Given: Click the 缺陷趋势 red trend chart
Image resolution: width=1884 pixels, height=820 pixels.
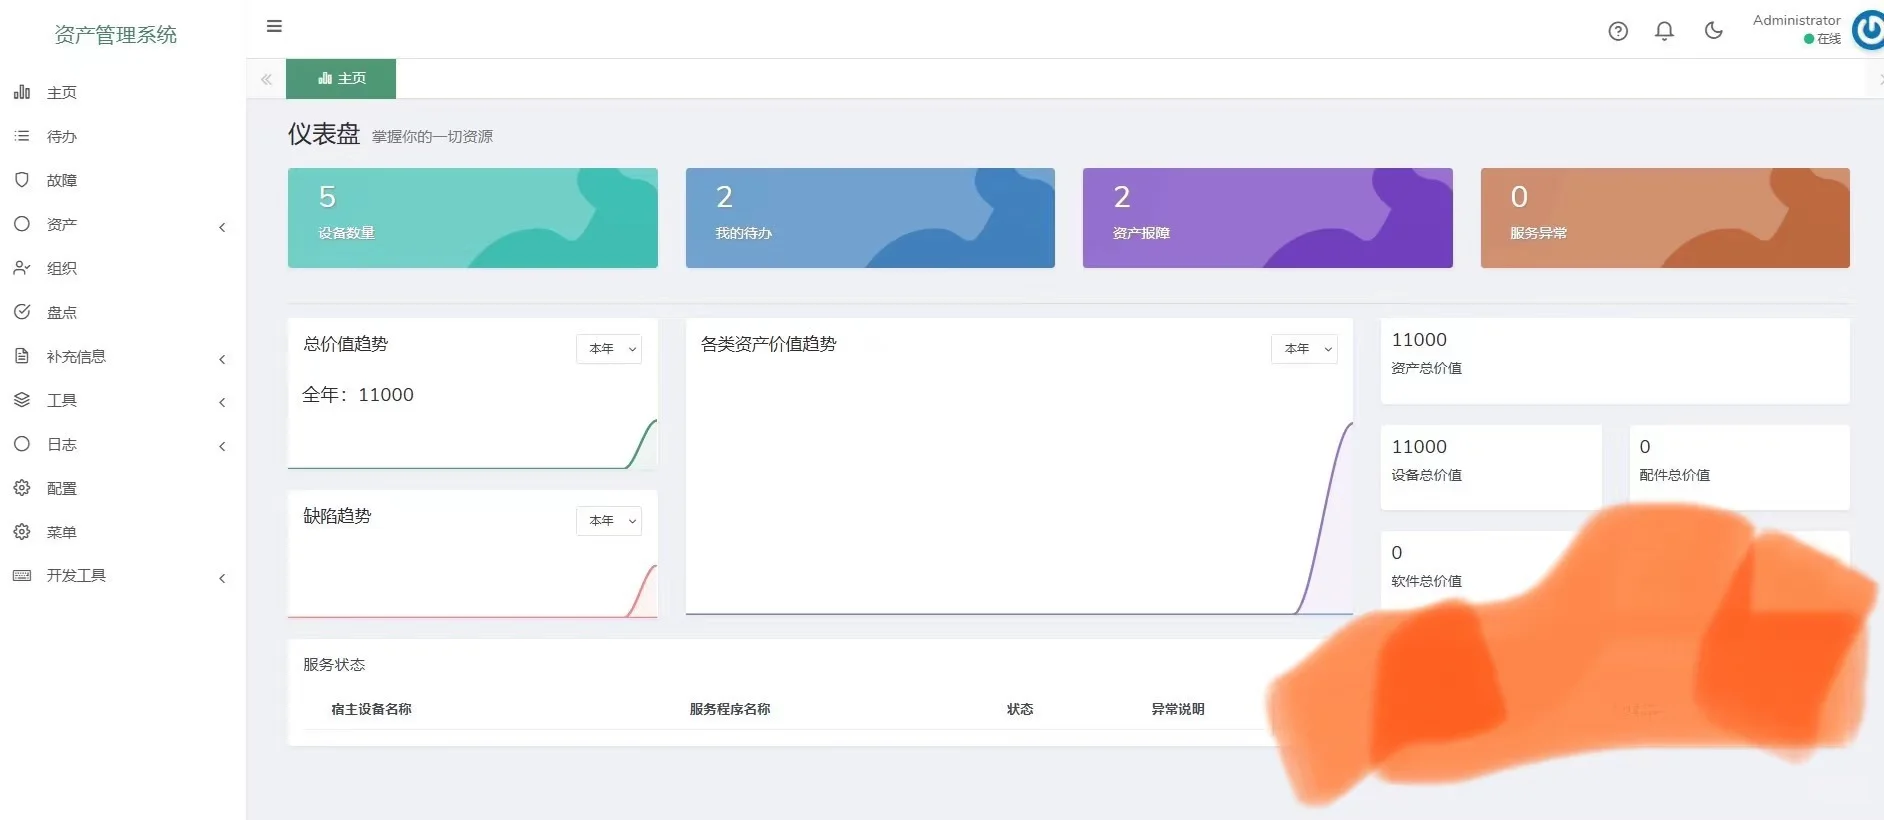Looking at the screenshot, I should coord(473,591).
